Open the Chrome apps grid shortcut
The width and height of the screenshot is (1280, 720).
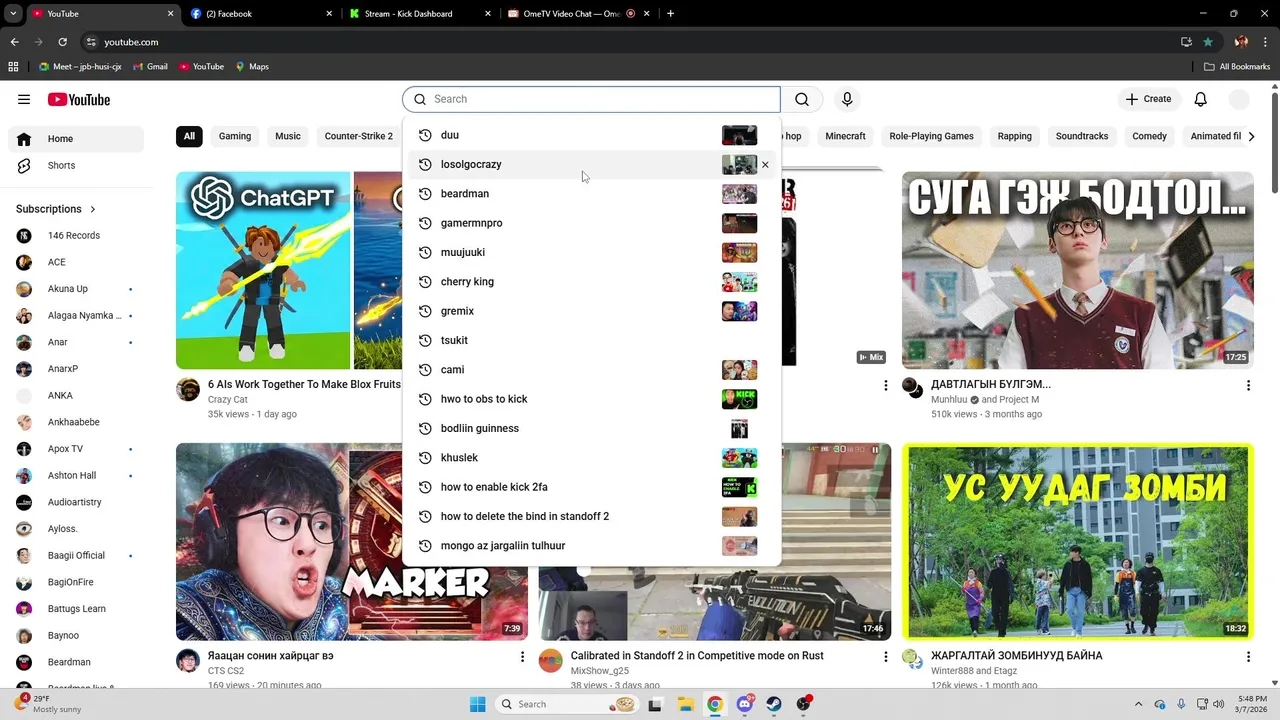pos(13,66)
